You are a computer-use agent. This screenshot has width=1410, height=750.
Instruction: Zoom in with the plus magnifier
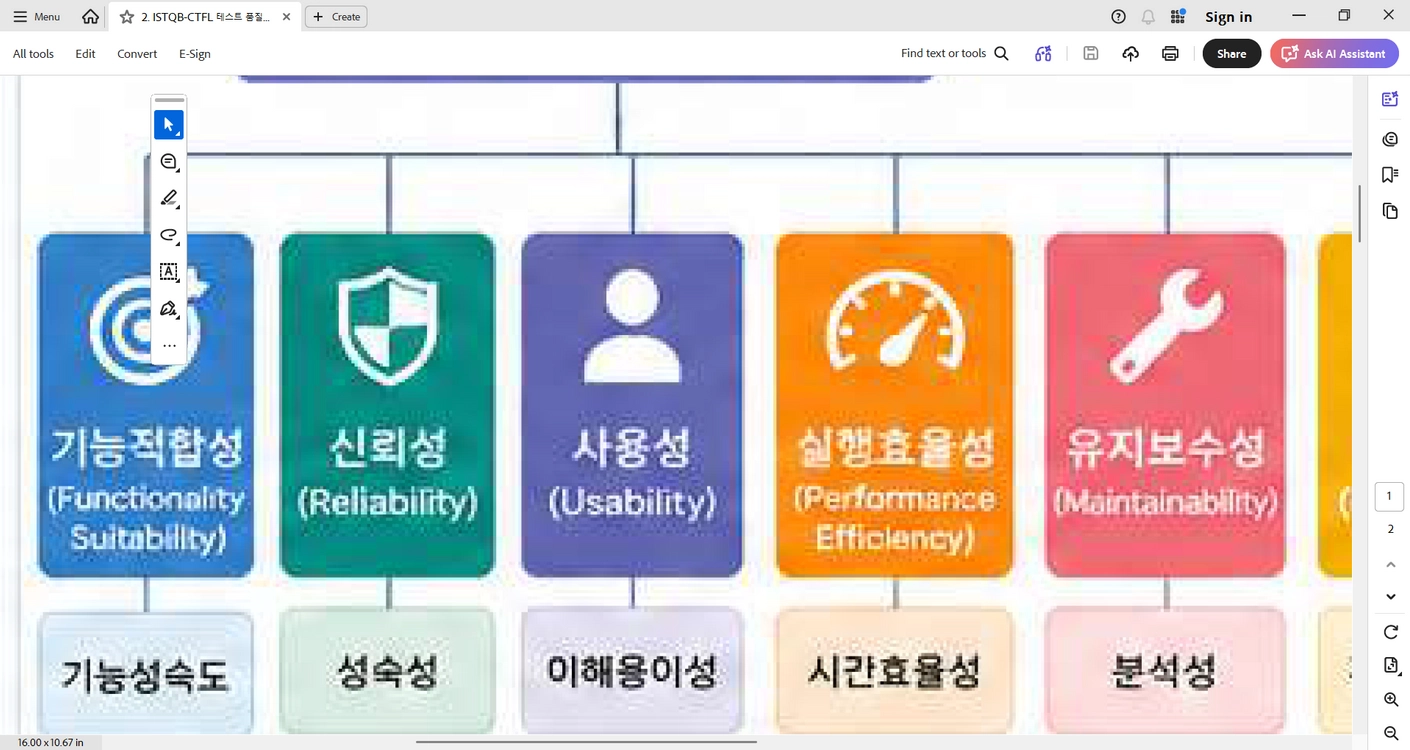point(1390,700)
